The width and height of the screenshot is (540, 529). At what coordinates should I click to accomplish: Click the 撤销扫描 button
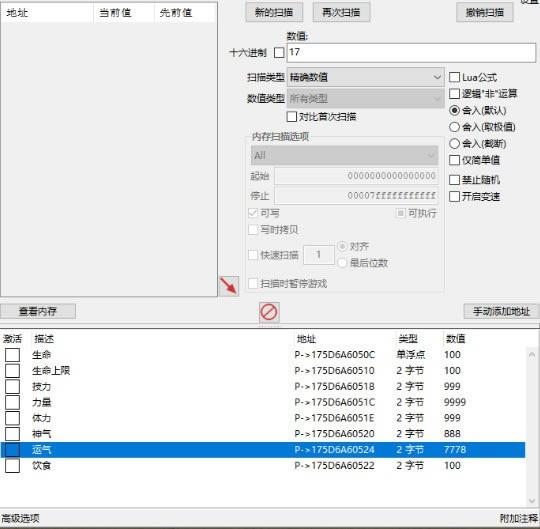click(485, 13)
